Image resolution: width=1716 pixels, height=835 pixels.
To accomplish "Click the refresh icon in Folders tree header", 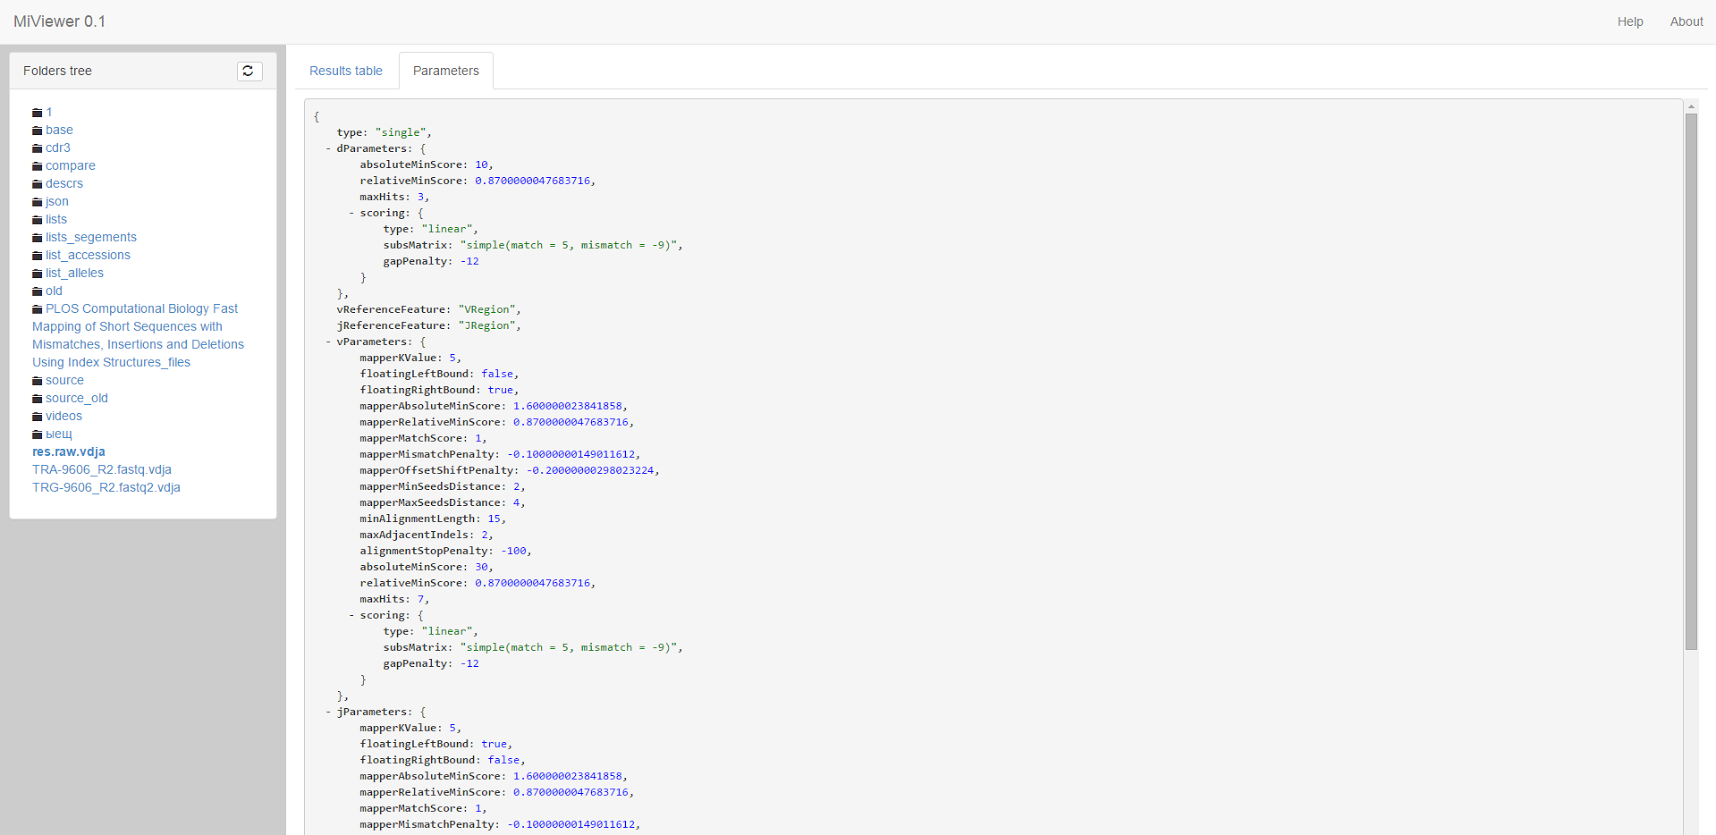I will point(249,71).
